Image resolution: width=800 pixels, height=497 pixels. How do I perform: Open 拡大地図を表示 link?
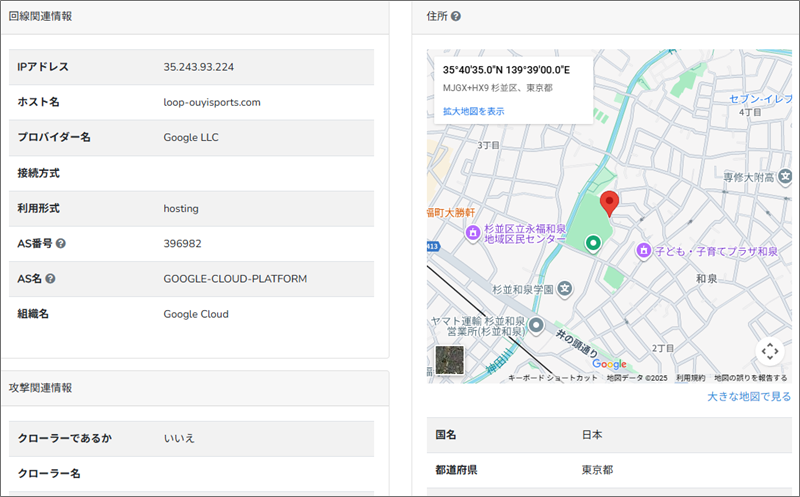[473, 111]
